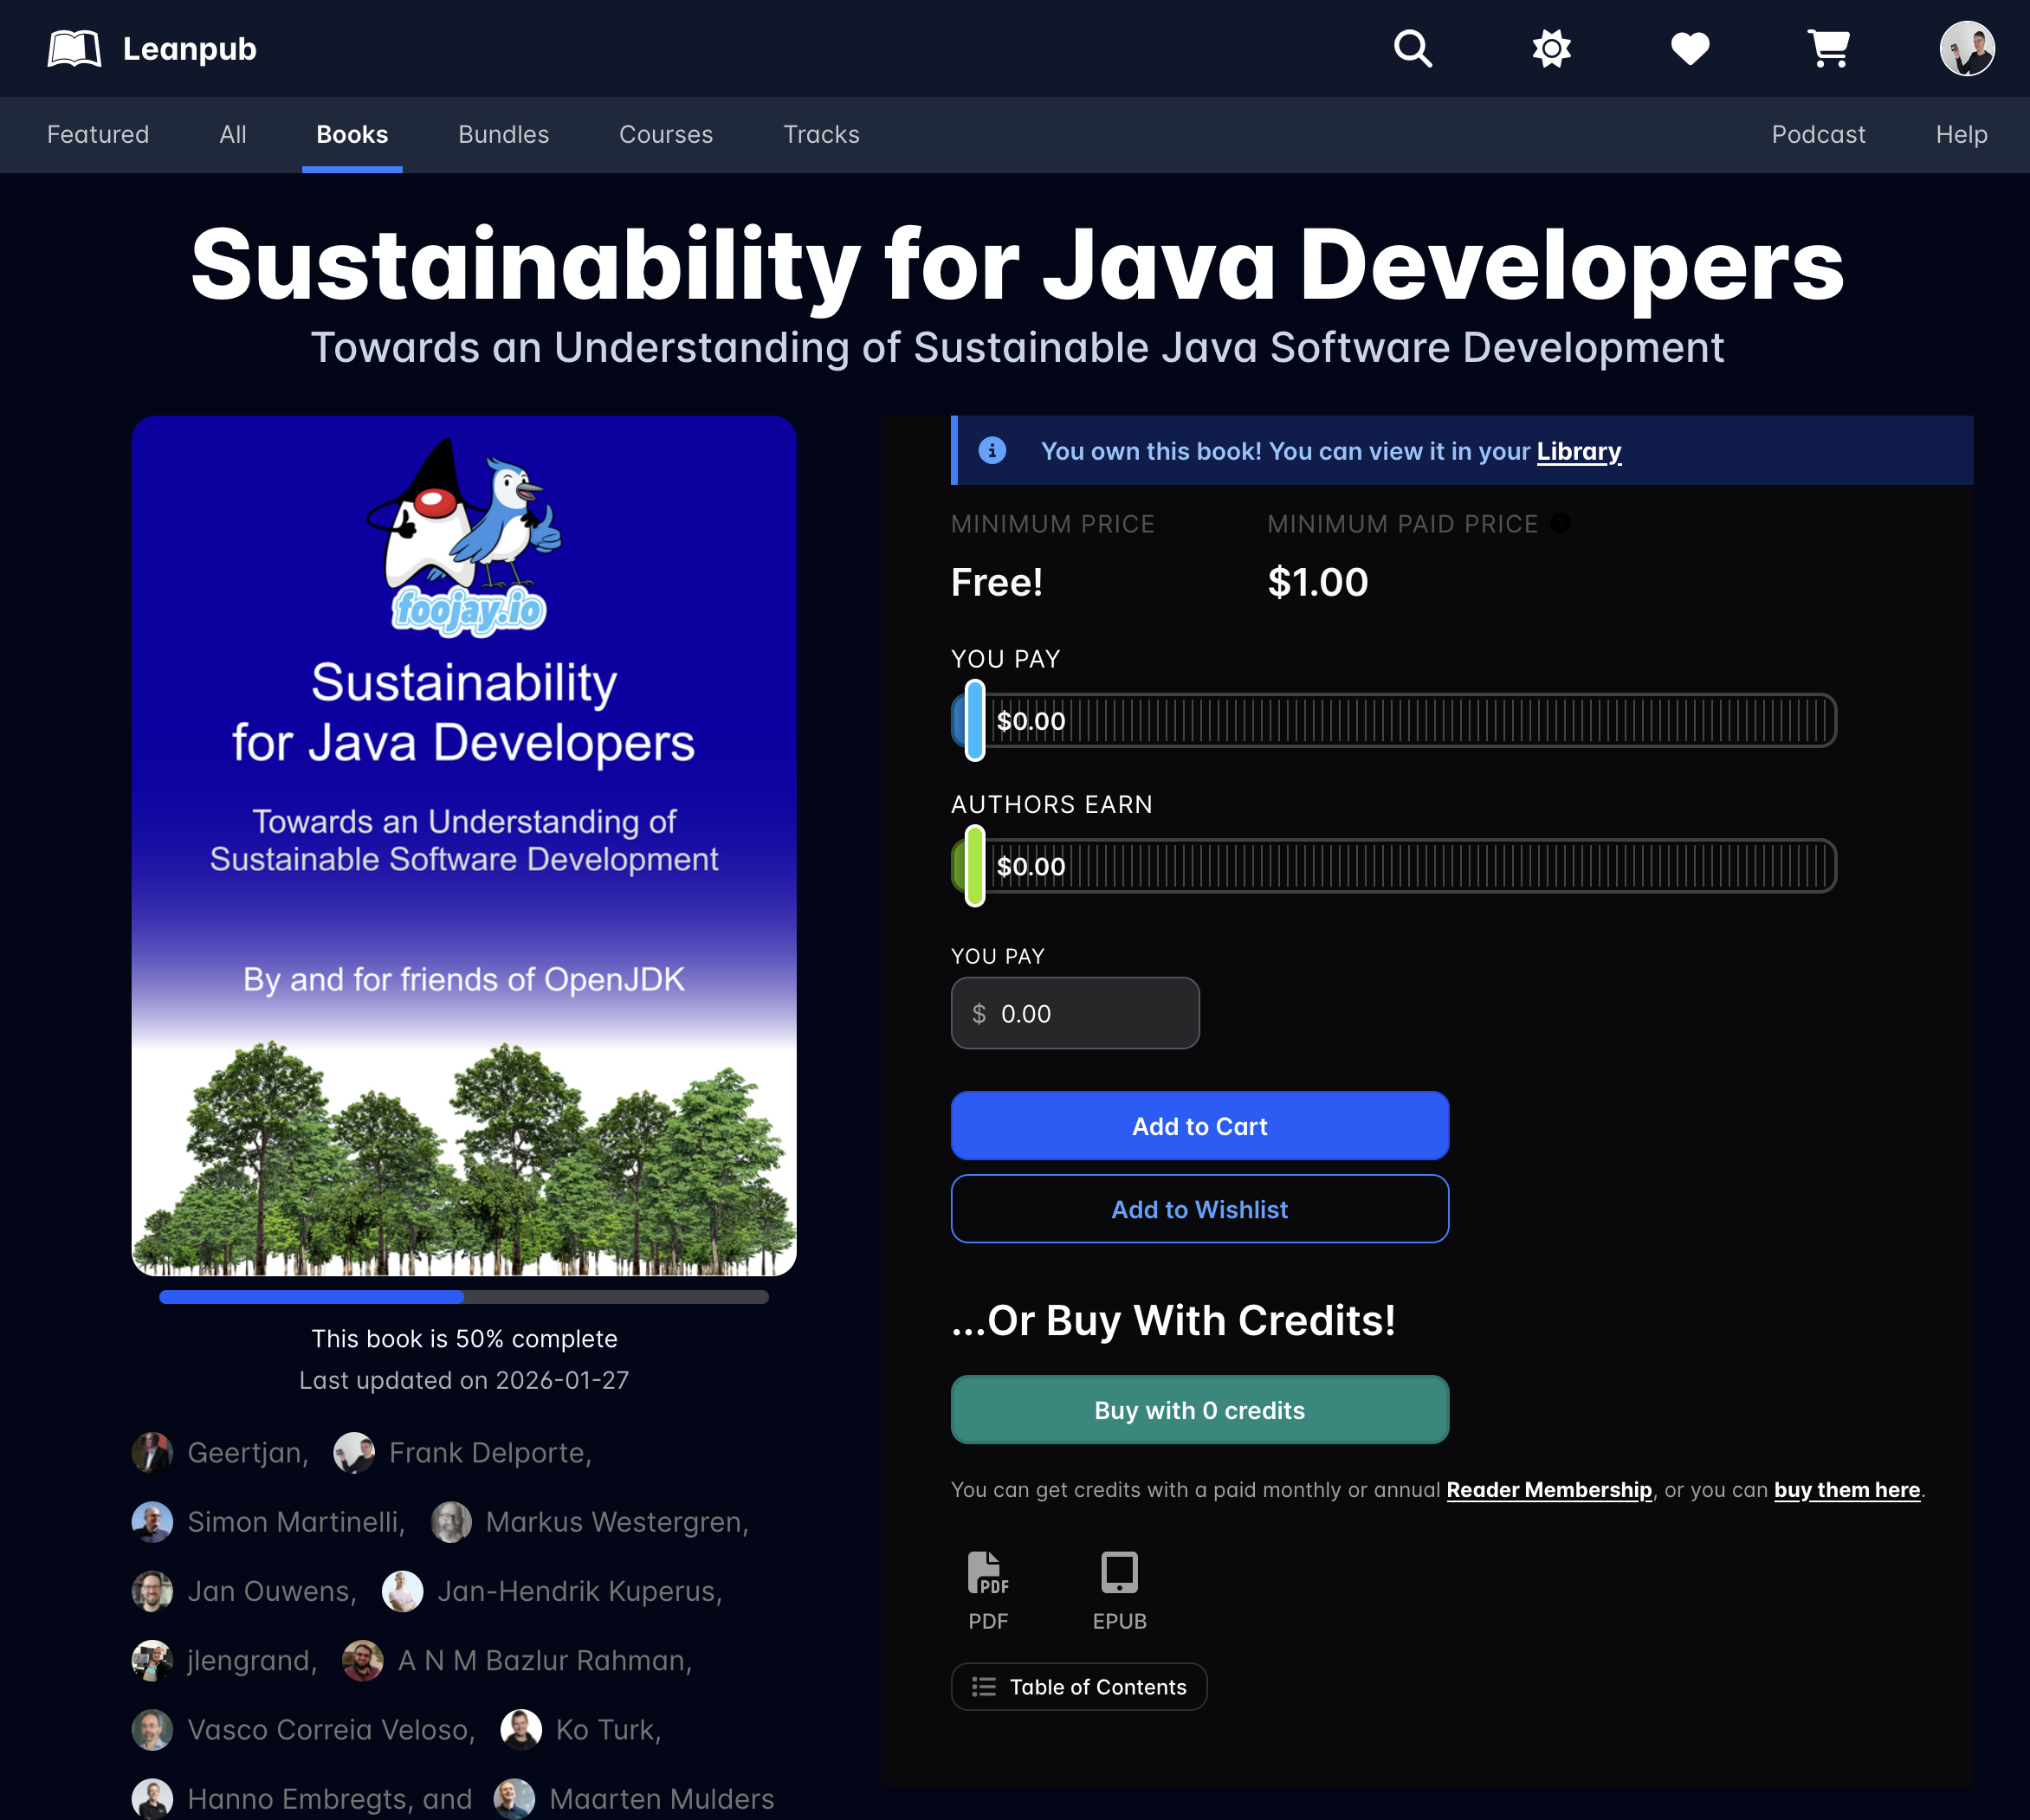This screenshot has height=1820, width=2030.
Task: Click the Reader Membership link
Action: [x=1549, y=1489]
